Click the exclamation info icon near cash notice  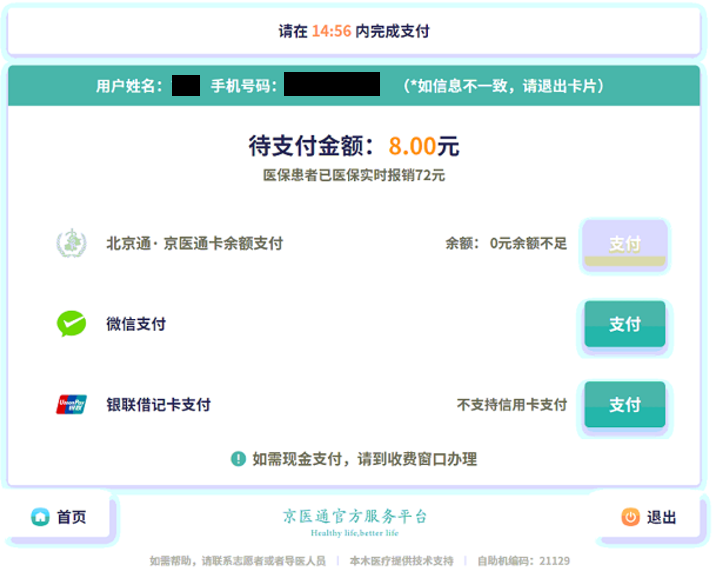238,458
